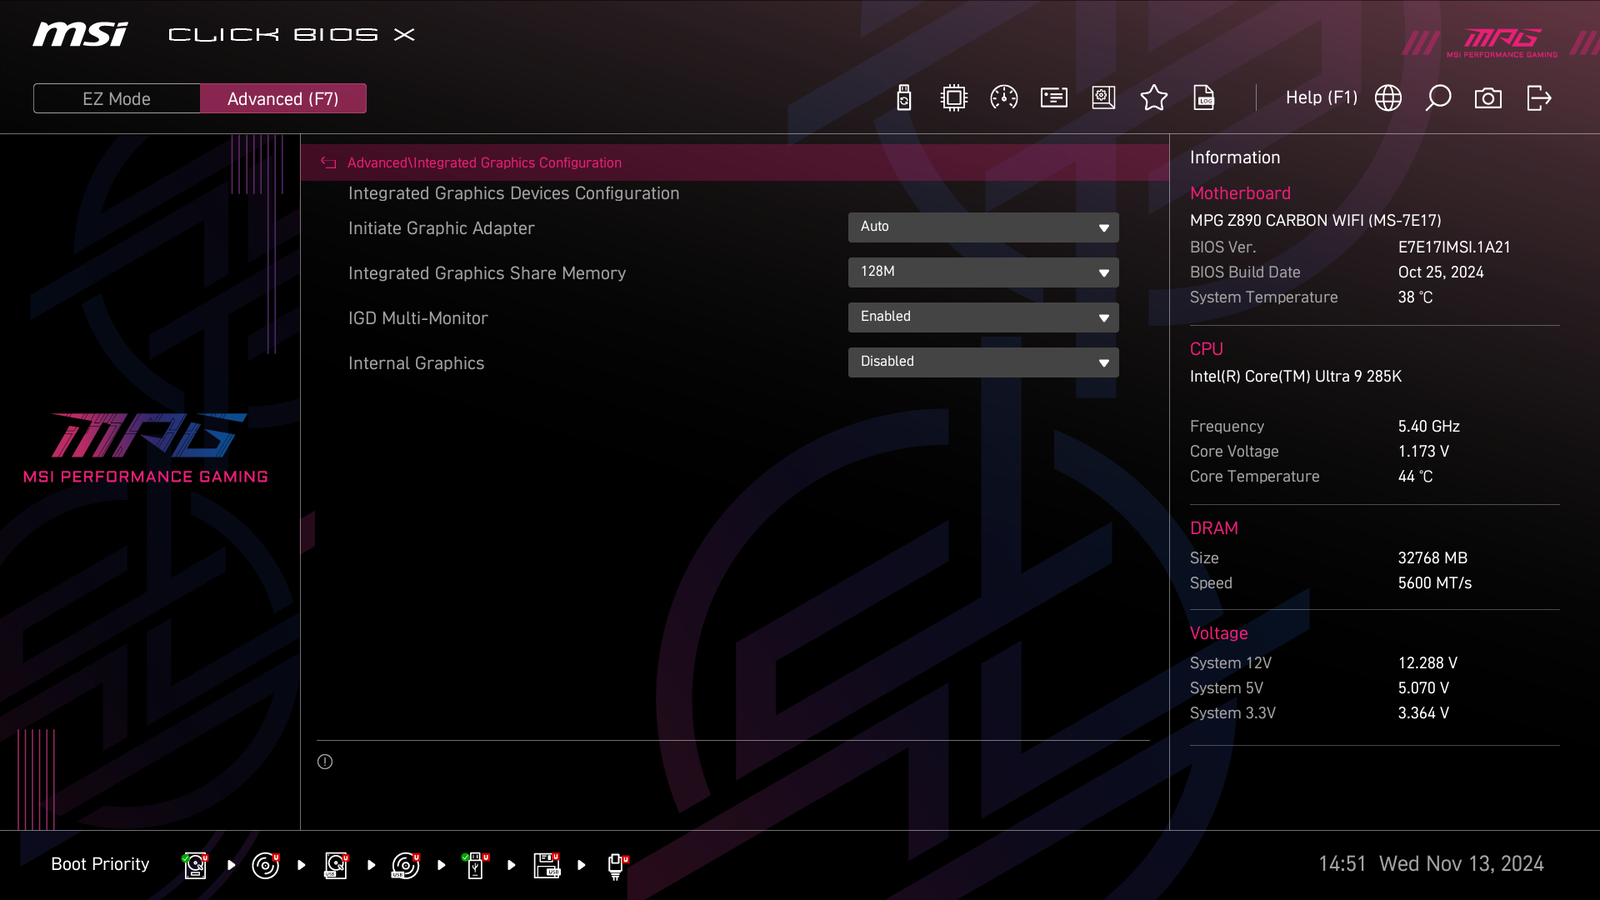Open the magnifier search icon
Viewport: 1600px width, 900px height.
(1438, 98)
